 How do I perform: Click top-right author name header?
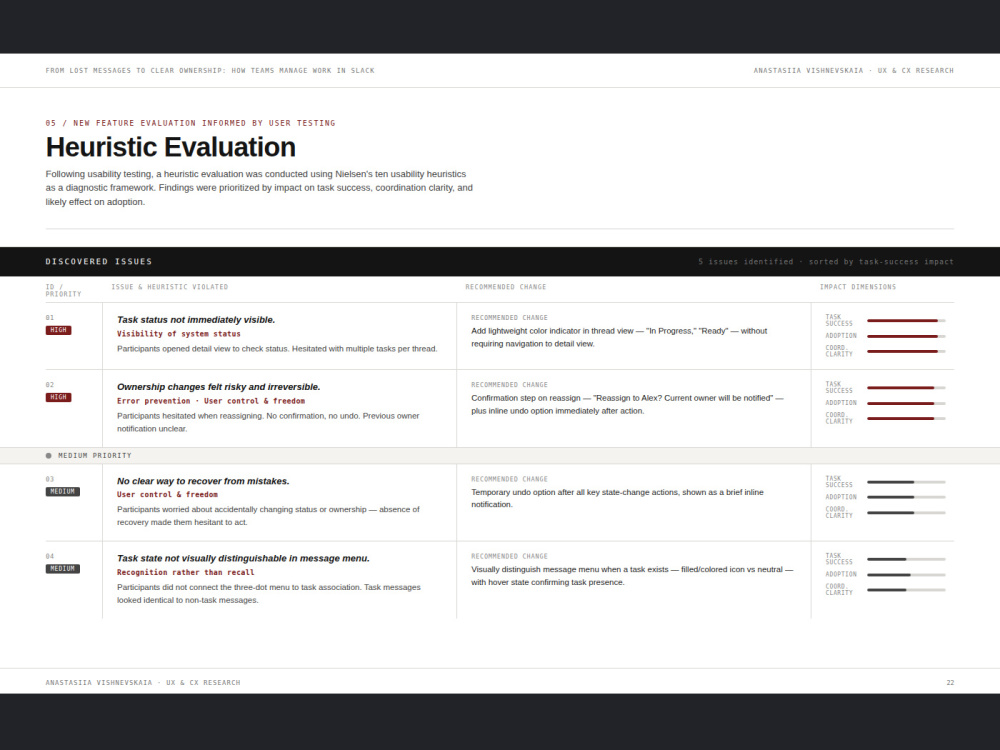point(853,71)
